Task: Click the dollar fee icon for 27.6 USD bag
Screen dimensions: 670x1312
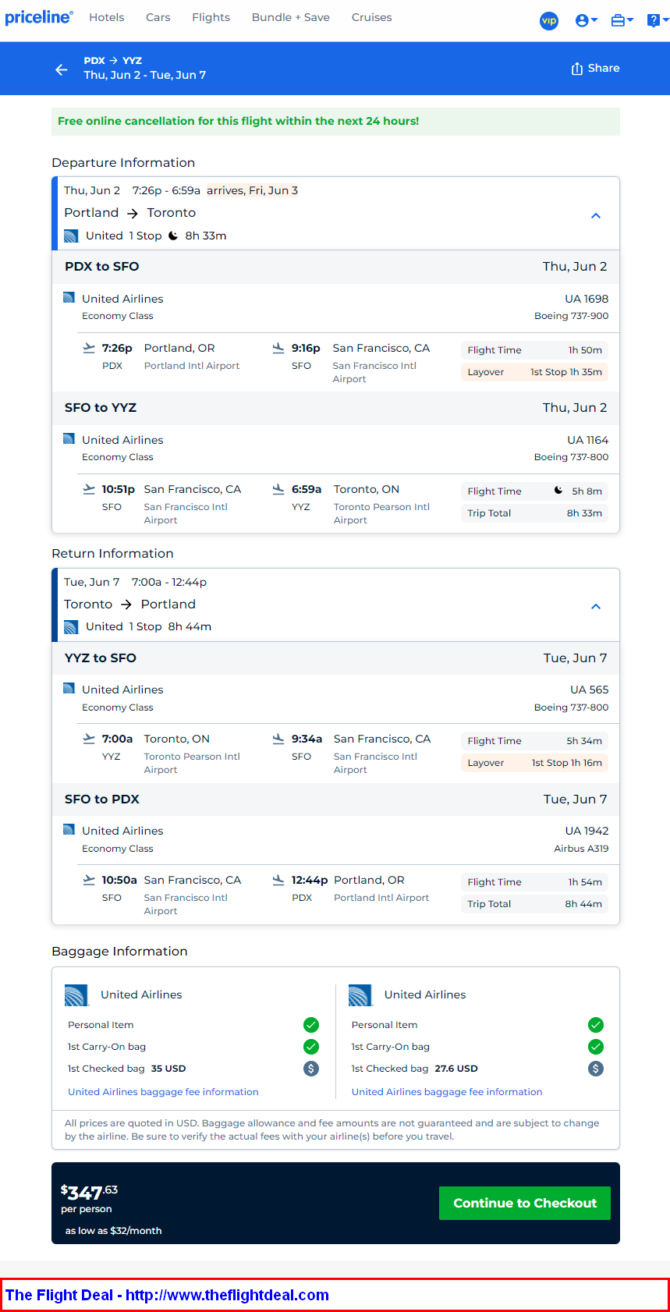Action: pos(596,1068)
